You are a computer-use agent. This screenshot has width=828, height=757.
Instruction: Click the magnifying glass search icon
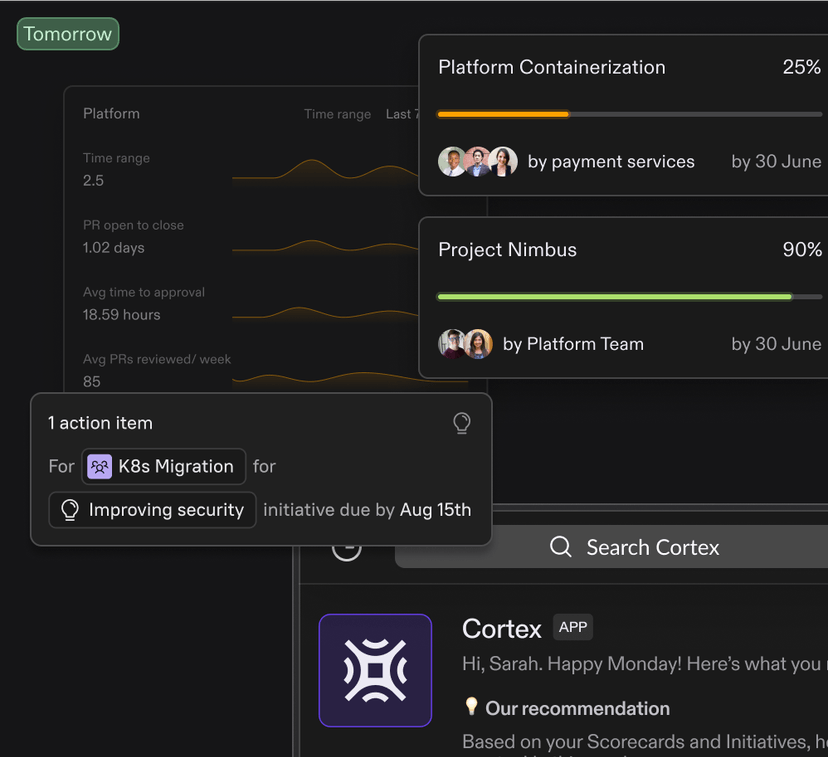[x=560, y=547]
